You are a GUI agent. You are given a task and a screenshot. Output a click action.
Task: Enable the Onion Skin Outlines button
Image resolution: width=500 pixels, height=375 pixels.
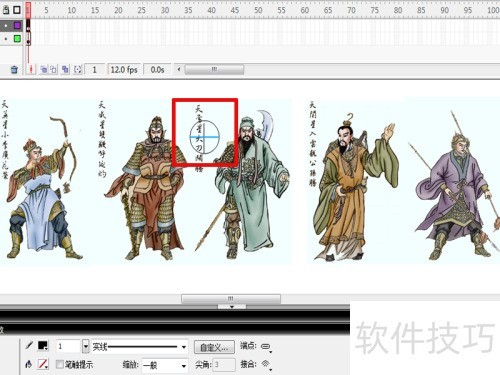54,70
